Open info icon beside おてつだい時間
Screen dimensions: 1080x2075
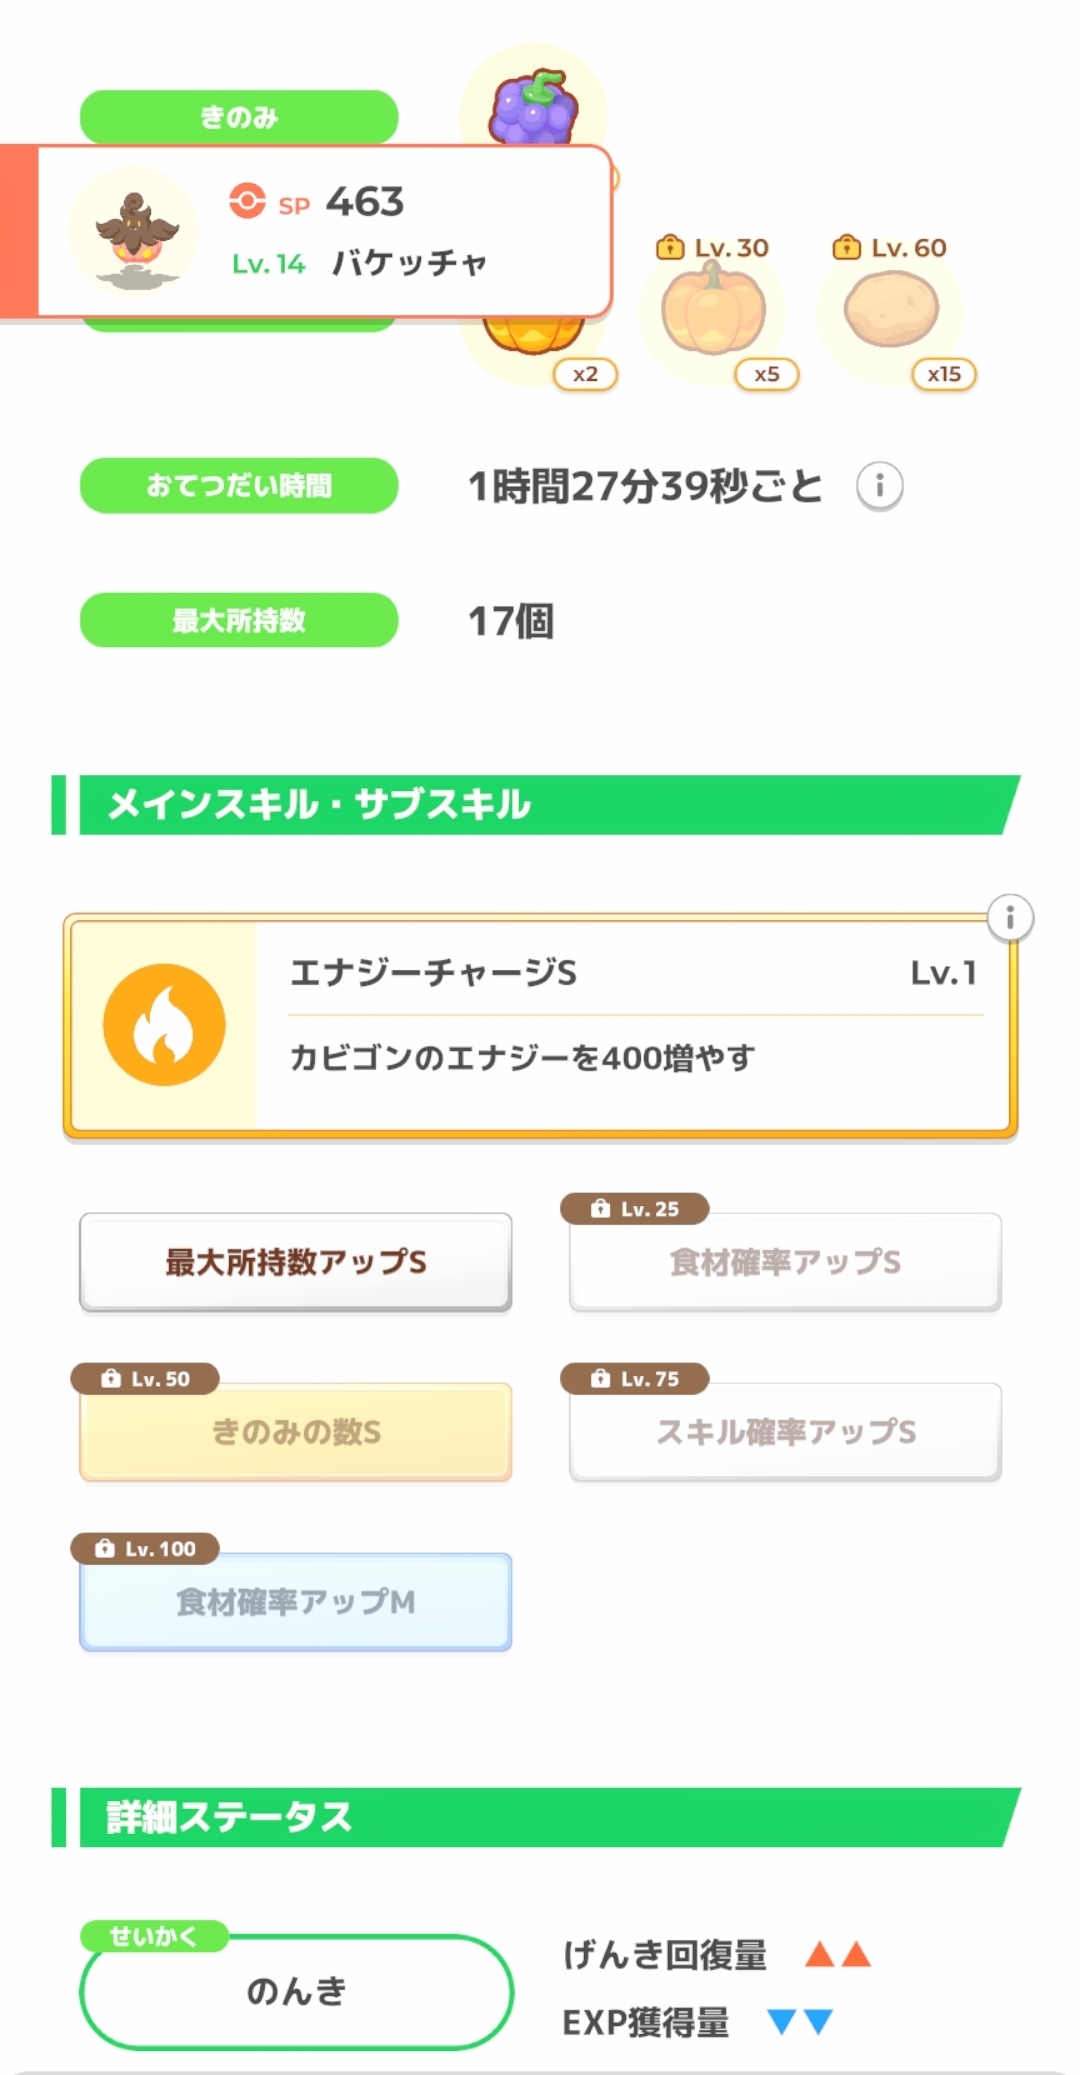880,487
